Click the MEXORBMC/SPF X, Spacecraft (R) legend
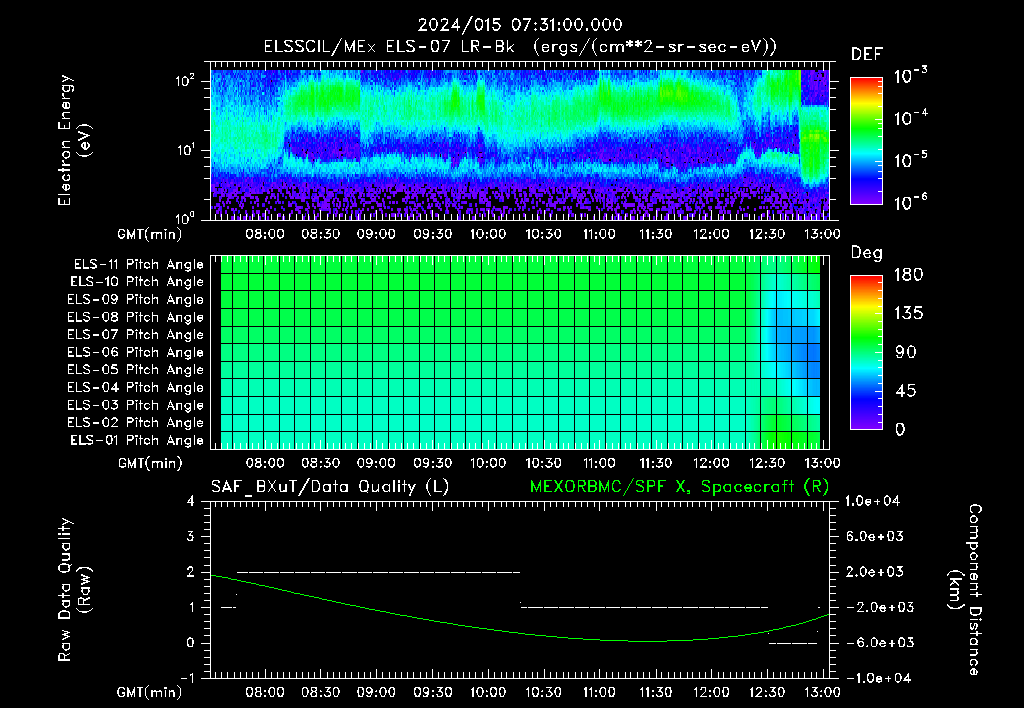1024x708 pixels. (x=679, y=487)
